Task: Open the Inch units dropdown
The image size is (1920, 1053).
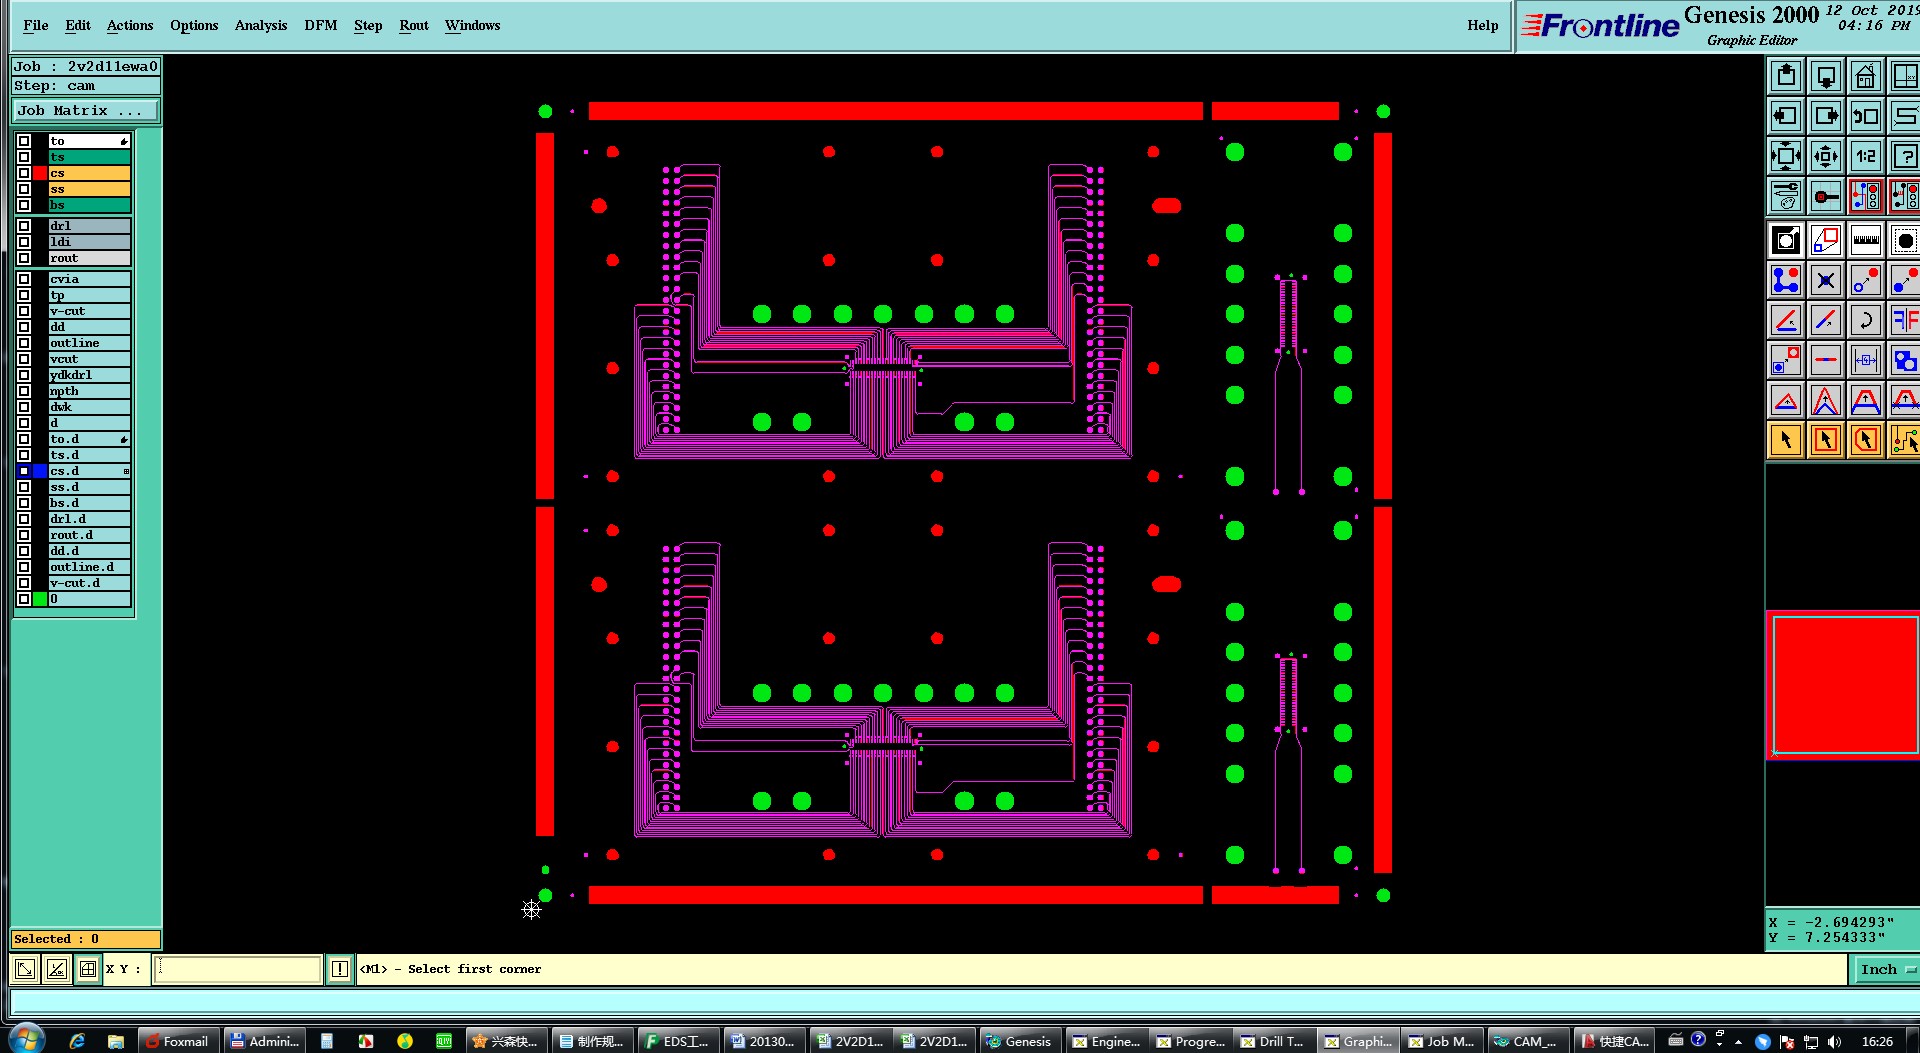Action: click(x=1886, y=969)
